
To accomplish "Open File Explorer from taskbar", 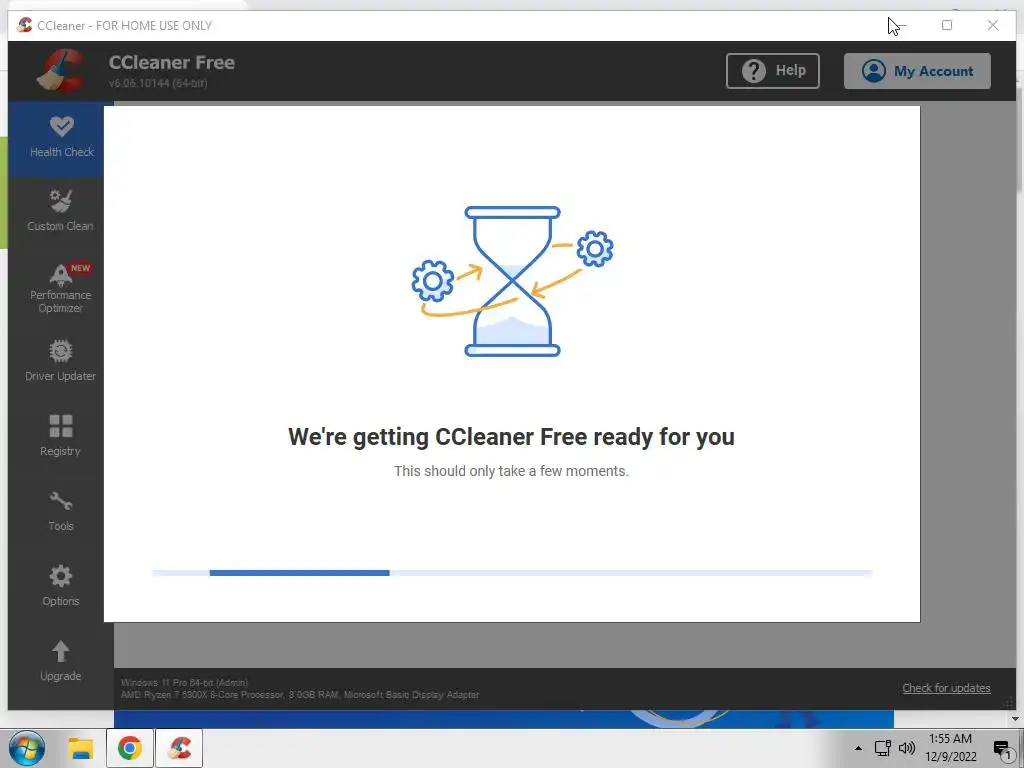I will click(x=81, y=748).
